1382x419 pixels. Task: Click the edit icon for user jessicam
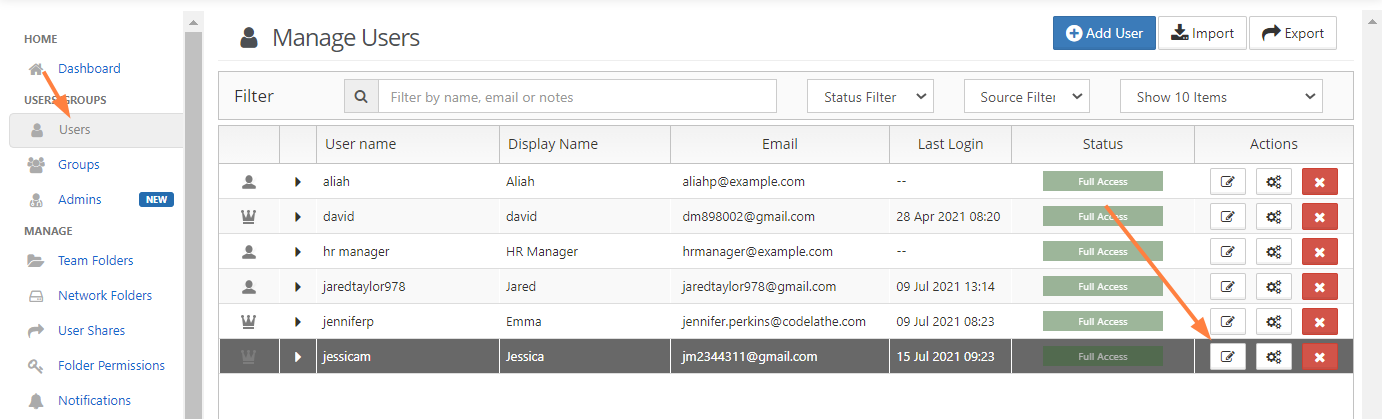click(1228, 356)
